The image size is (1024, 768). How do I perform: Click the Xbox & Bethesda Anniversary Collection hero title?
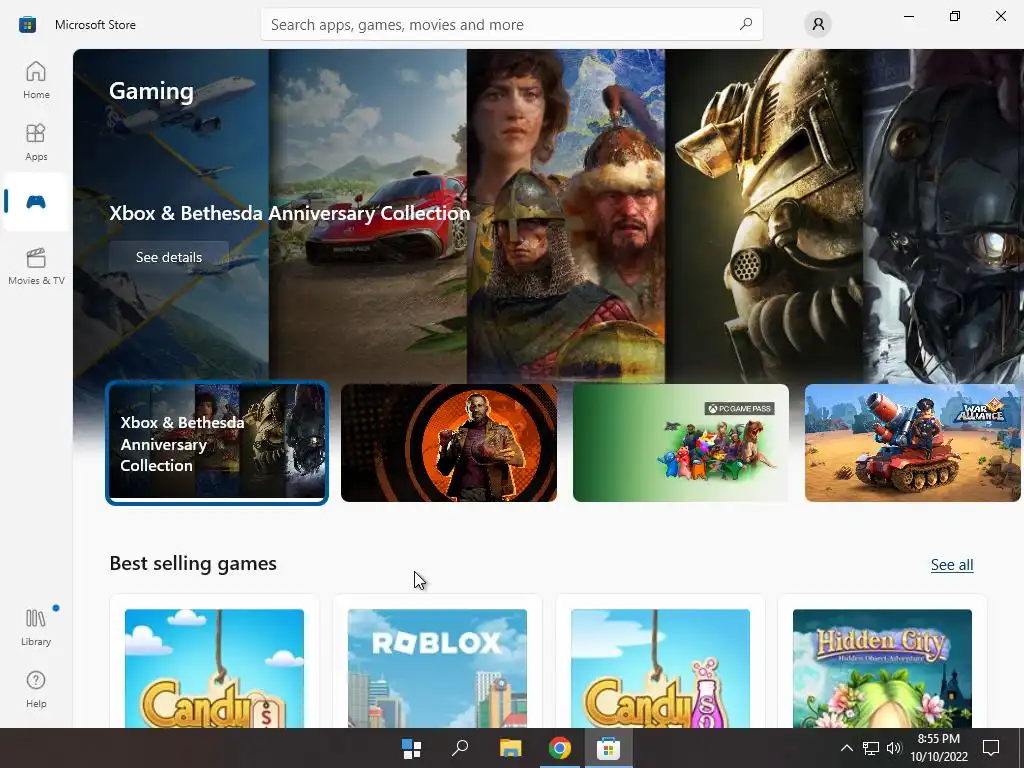(289, 213)
